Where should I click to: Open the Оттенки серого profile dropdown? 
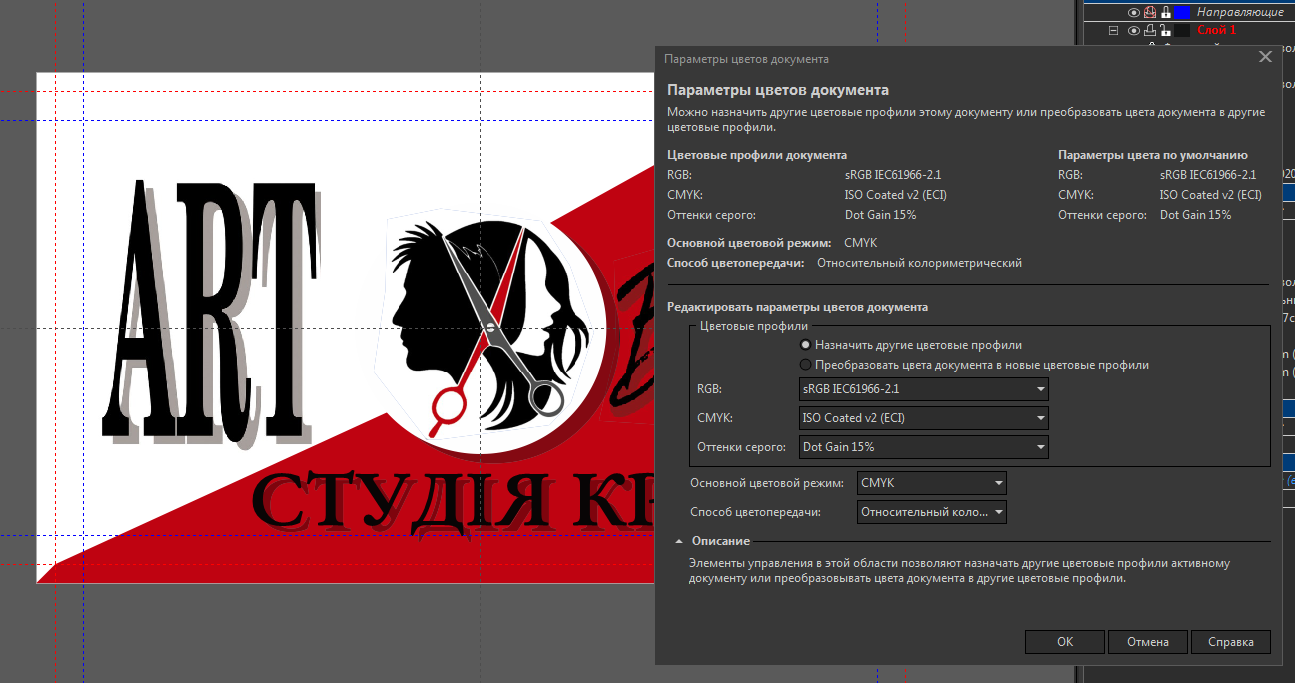coord(923,447)
